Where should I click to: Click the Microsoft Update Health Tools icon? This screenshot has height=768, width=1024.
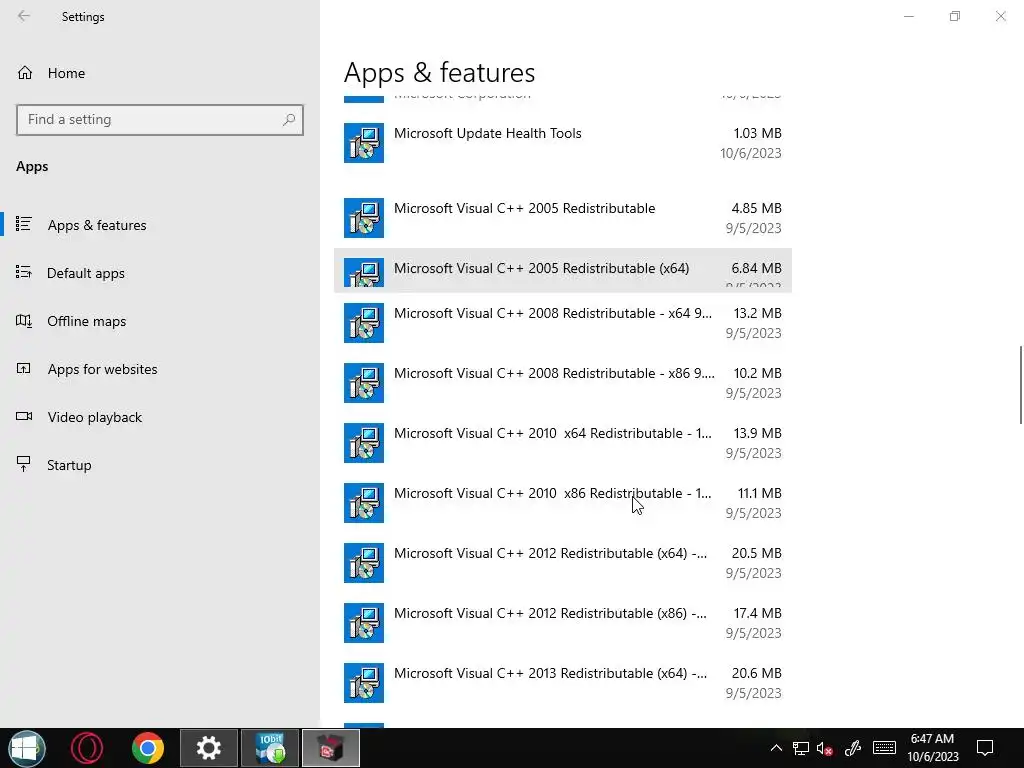click(364, 143)
